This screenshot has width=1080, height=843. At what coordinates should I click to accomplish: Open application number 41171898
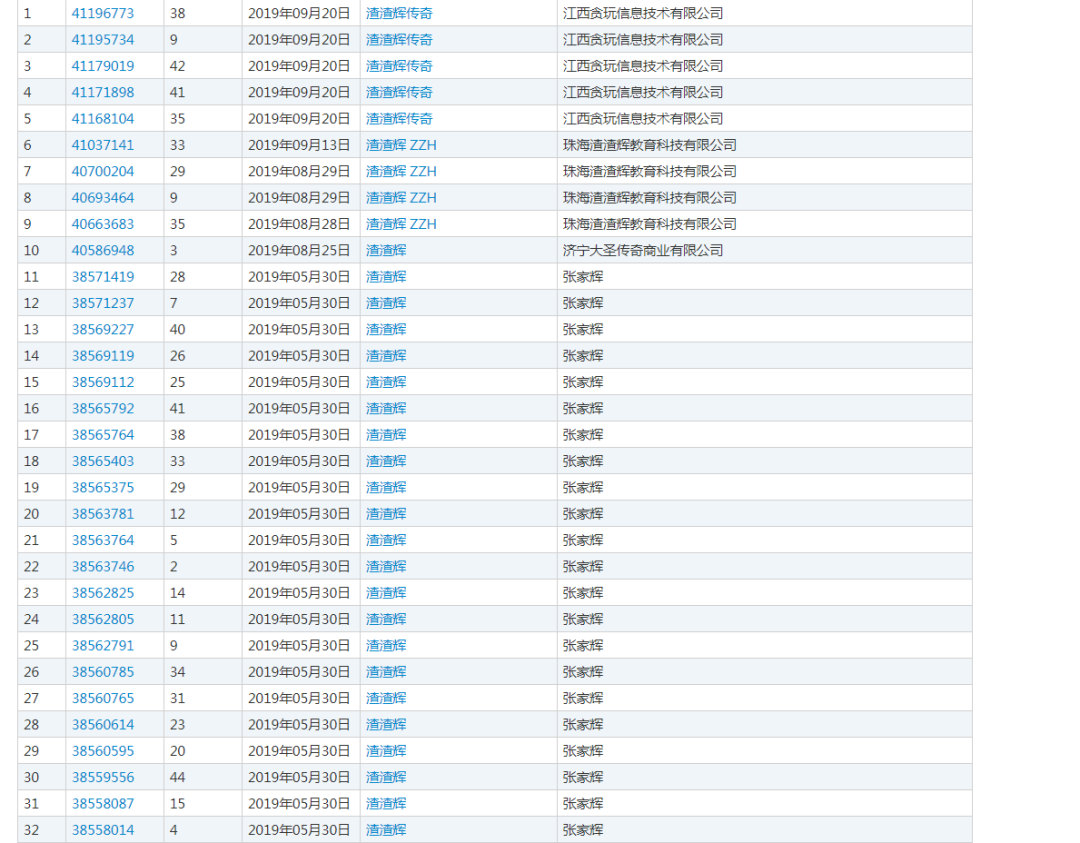pos(103,92)
